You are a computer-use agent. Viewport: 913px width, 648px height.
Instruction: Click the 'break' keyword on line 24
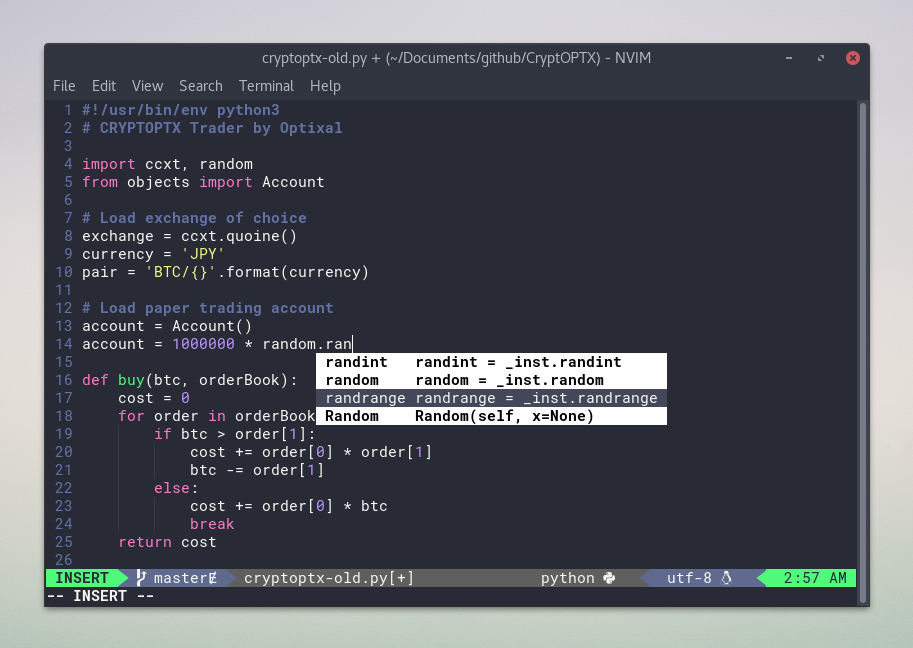tap(212, 525)
